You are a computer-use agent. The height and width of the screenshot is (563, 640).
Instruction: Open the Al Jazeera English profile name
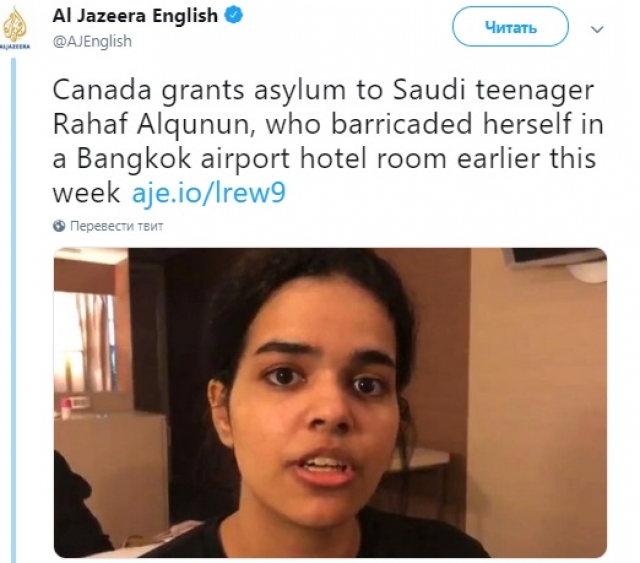135,16
